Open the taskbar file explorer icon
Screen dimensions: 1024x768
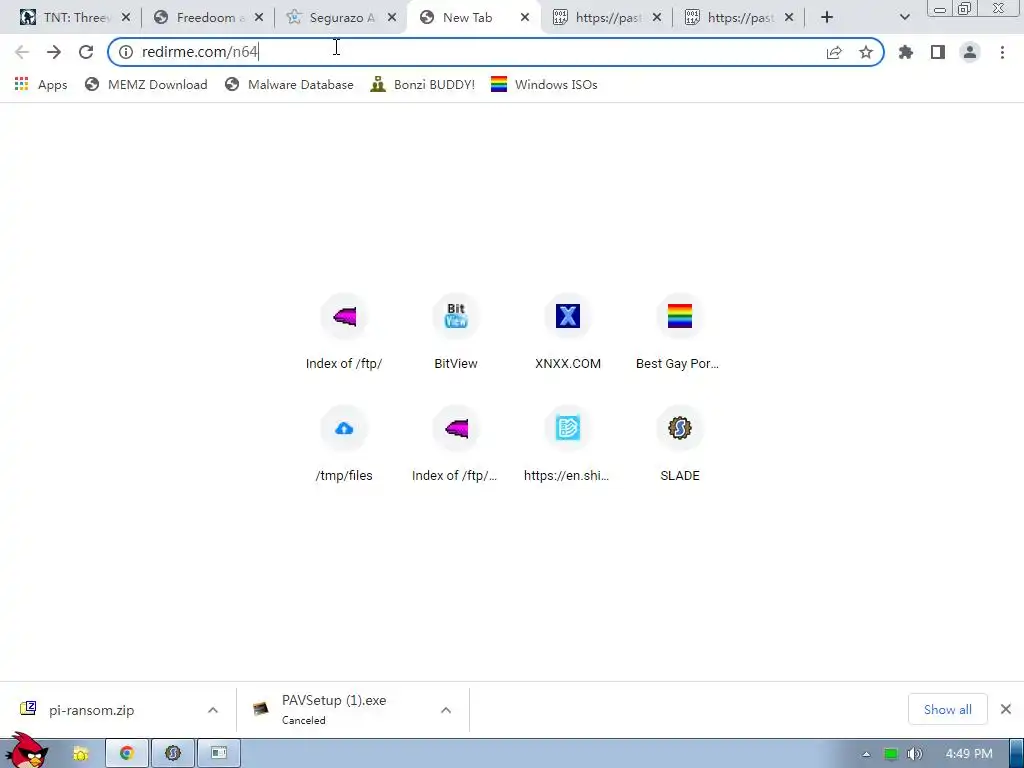80,754
